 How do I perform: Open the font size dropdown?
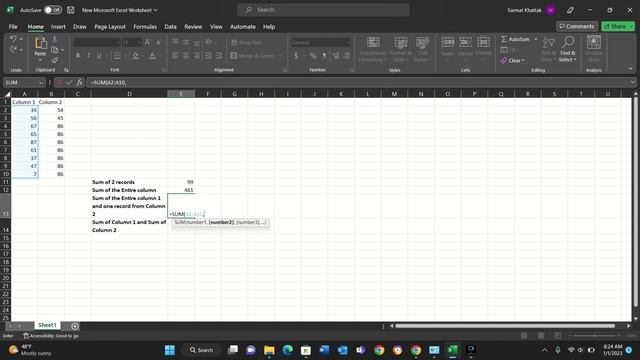point(139,42)
